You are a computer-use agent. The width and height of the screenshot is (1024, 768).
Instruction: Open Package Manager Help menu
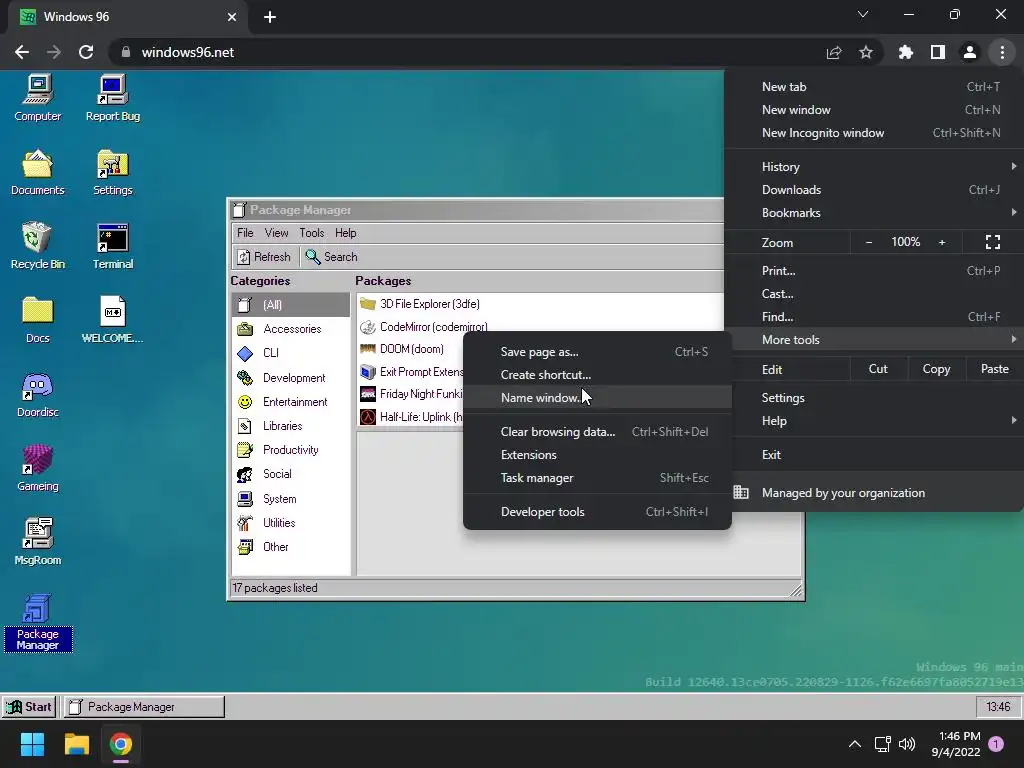pyautogui.click(x=345, y=233)
